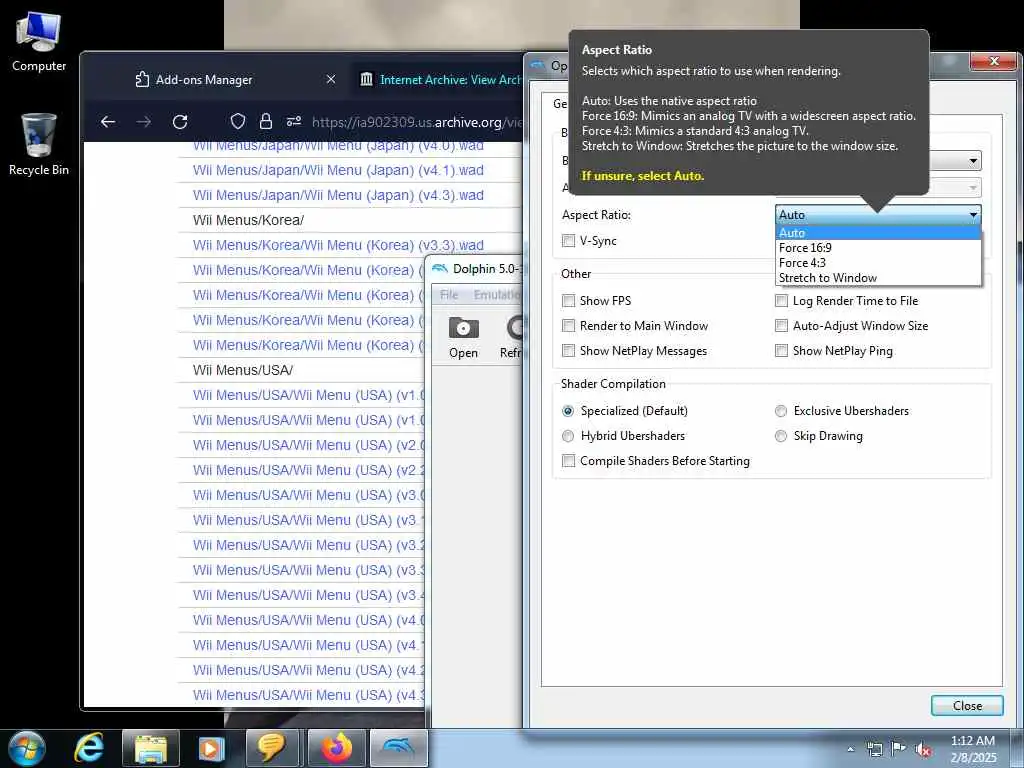This screenshot has width=1024, height=768.
Task: Switch to Dolphin emulator on taskbar
Action: coord(399,748)
